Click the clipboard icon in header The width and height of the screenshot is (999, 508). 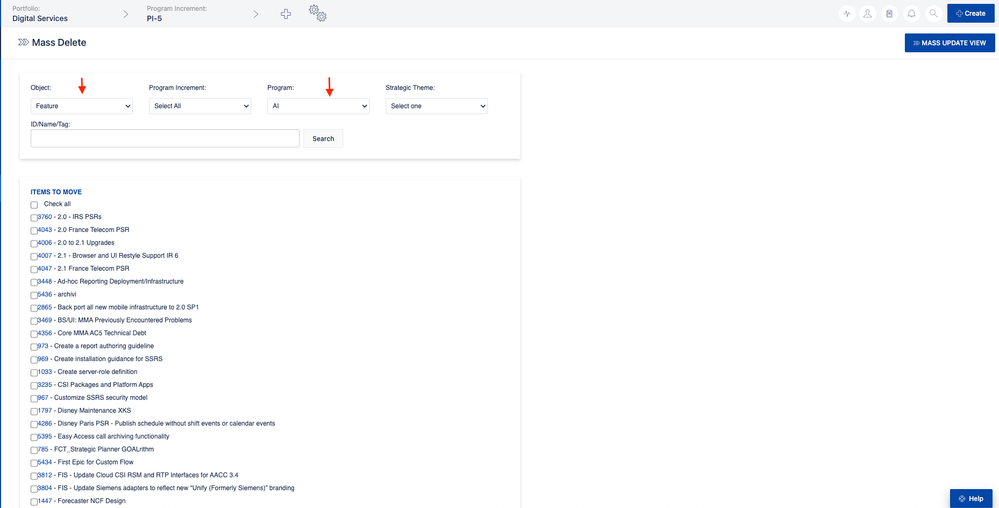[x=889, y=13]
